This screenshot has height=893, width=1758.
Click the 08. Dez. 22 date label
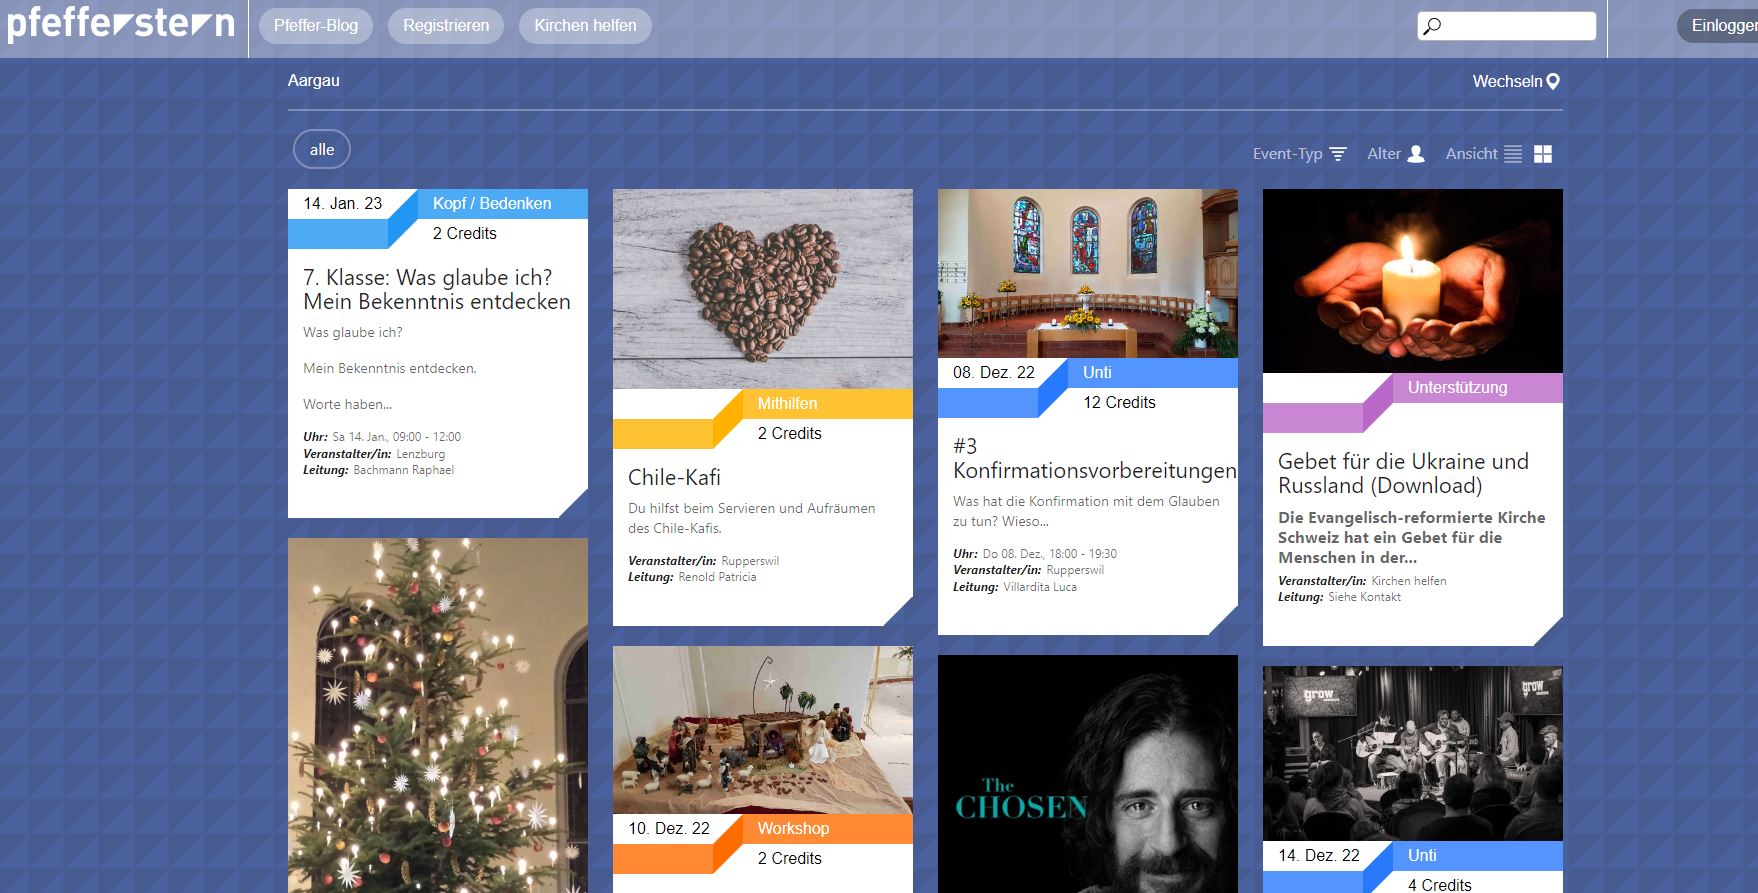pyautogui.click(x=994, y=373)
